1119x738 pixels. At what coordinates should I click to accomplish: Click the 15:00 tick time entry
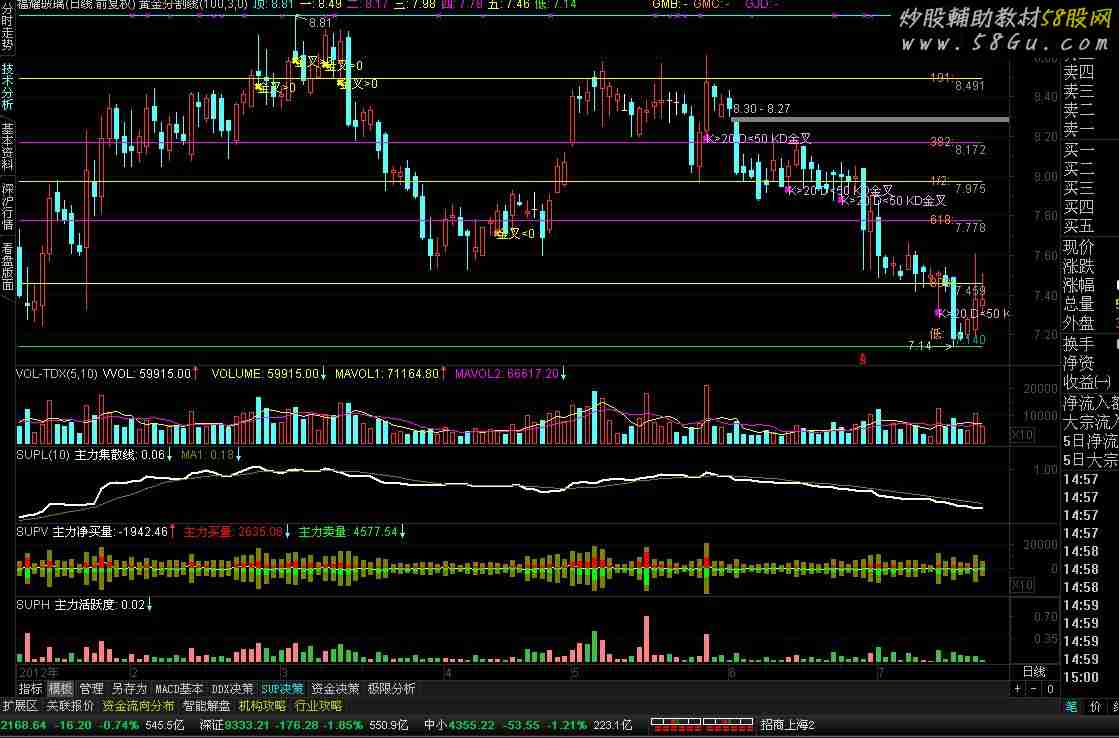pos(1080,677)
